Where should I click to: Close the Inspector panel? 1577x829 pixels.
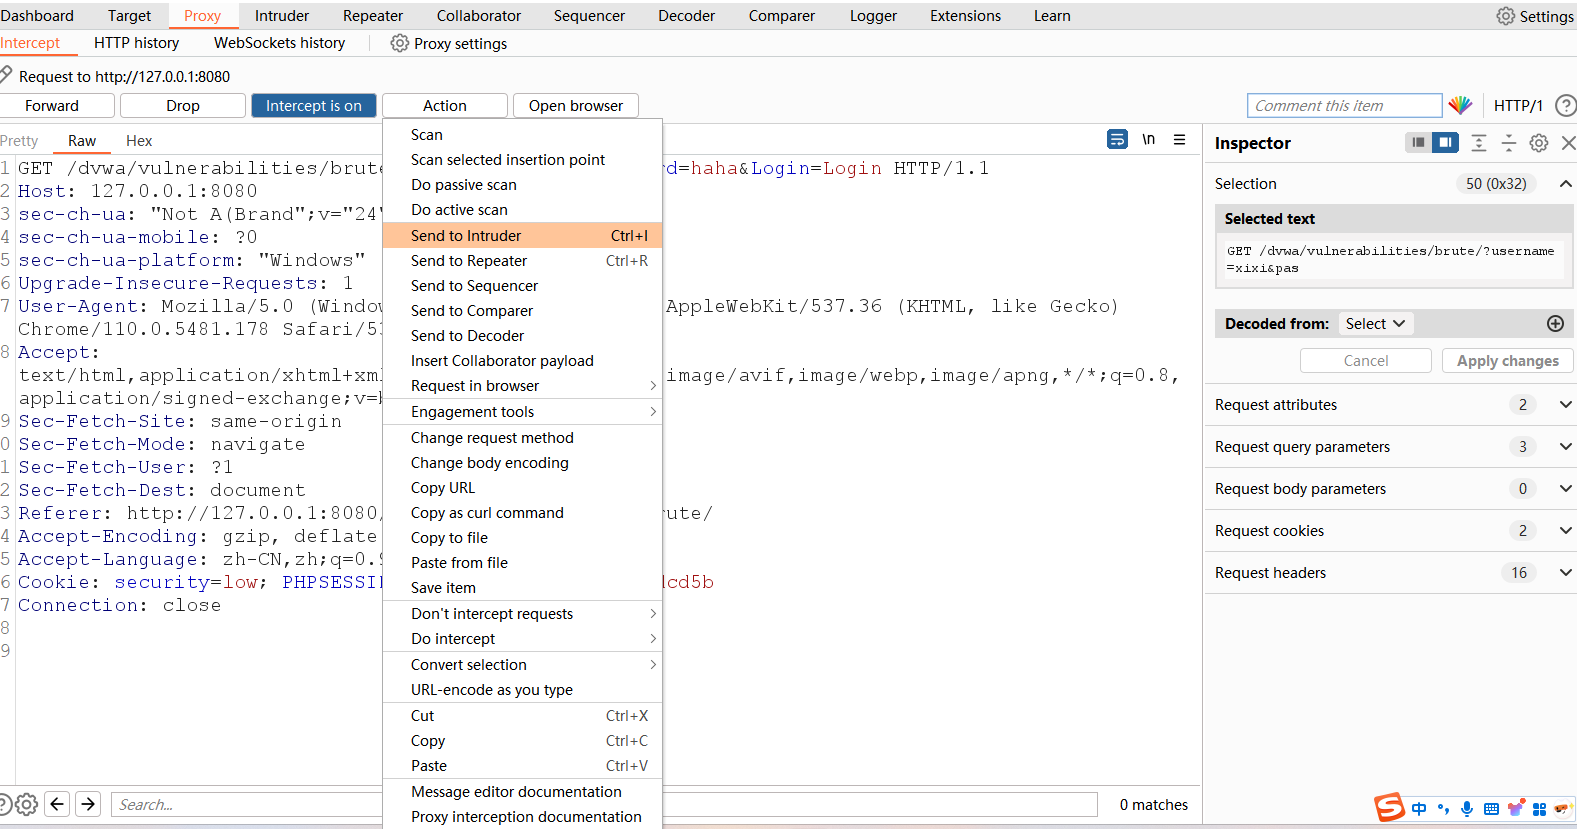click(x=1569, y=143)
